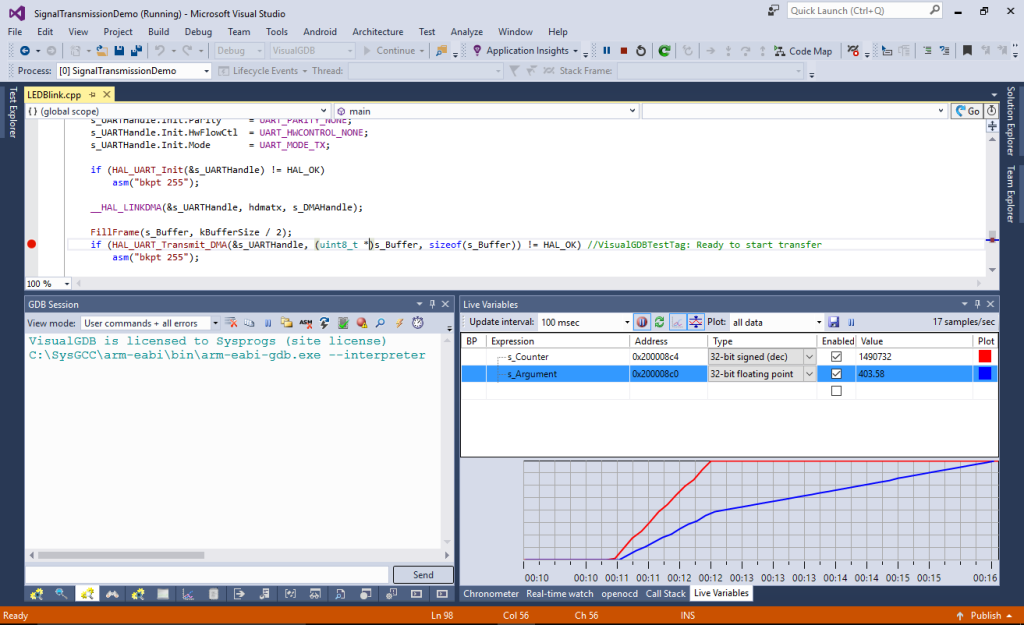Refresh Live Variables with green arrows icon
This screenshot has width=1024, height=625.
[660, 322]
